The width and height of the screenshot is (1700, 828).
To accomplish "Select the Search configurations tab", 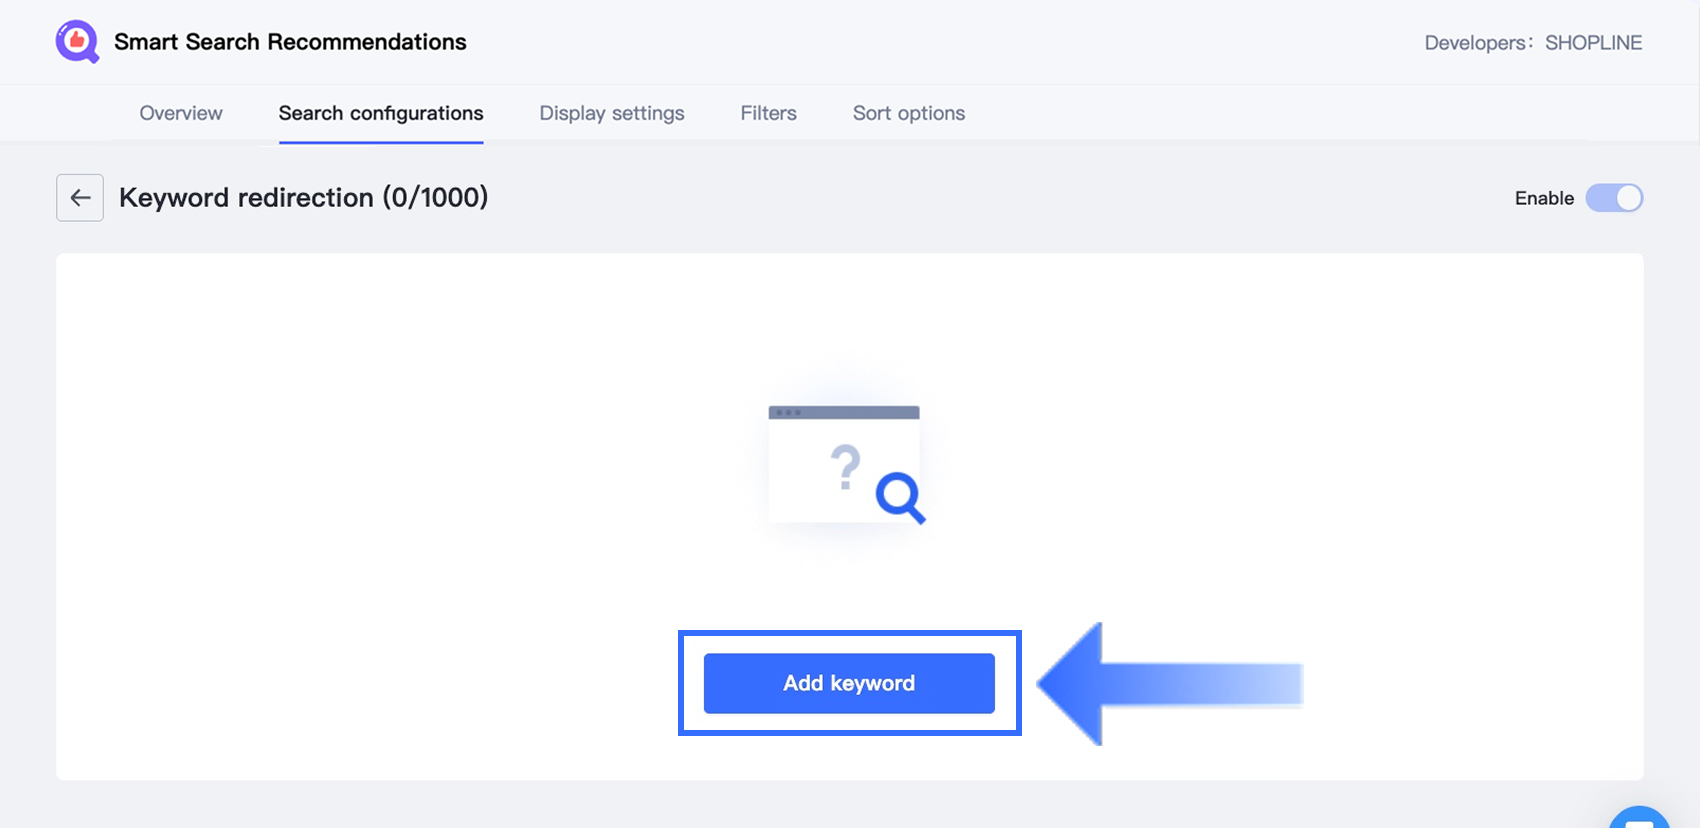I will 381,113.
